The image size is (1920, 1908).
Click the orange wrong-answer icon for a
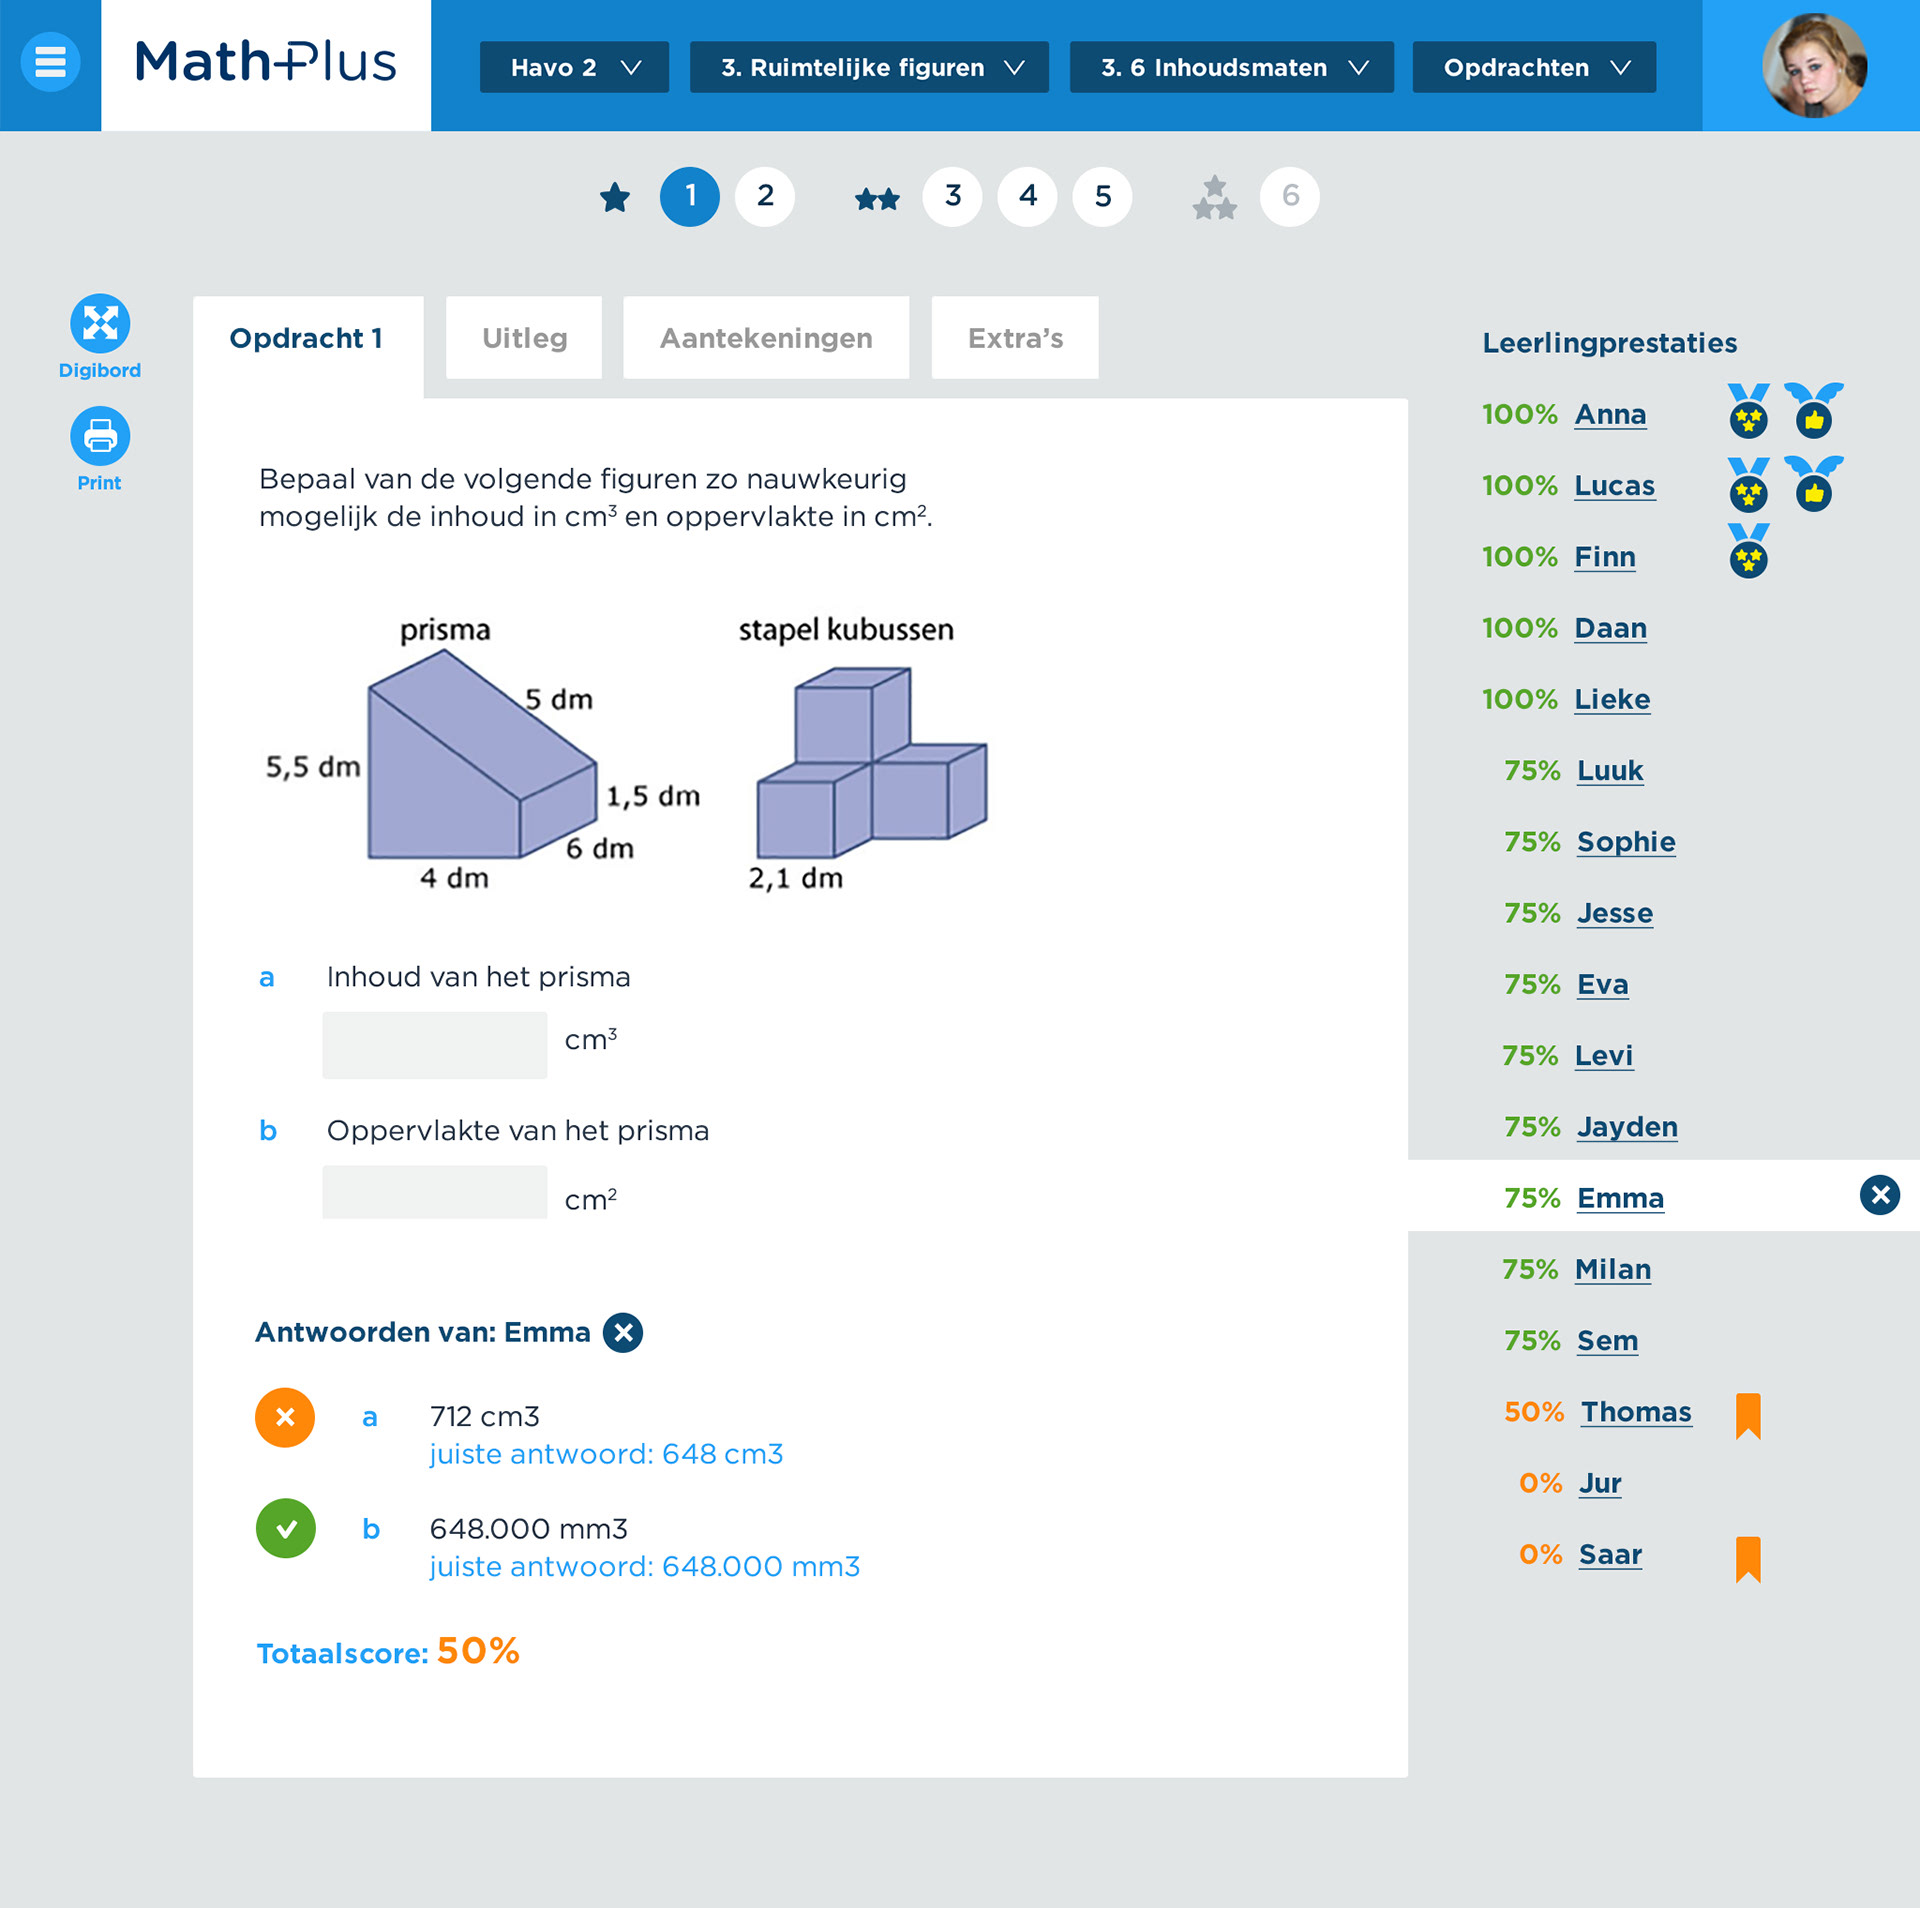point(285,1417)
